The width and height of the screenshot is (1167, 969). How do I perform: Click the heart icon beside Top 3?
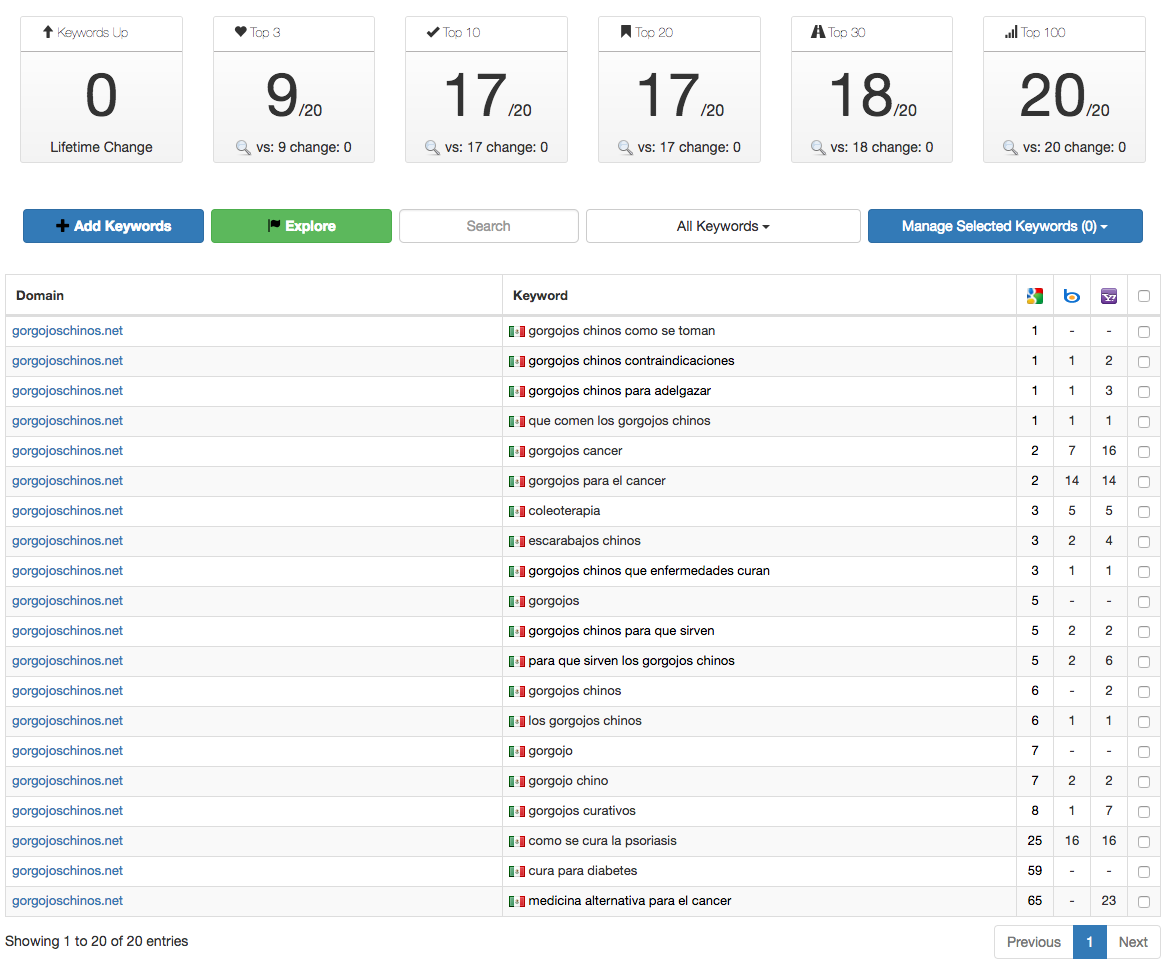pyautogui.click(x=240, y=32)
